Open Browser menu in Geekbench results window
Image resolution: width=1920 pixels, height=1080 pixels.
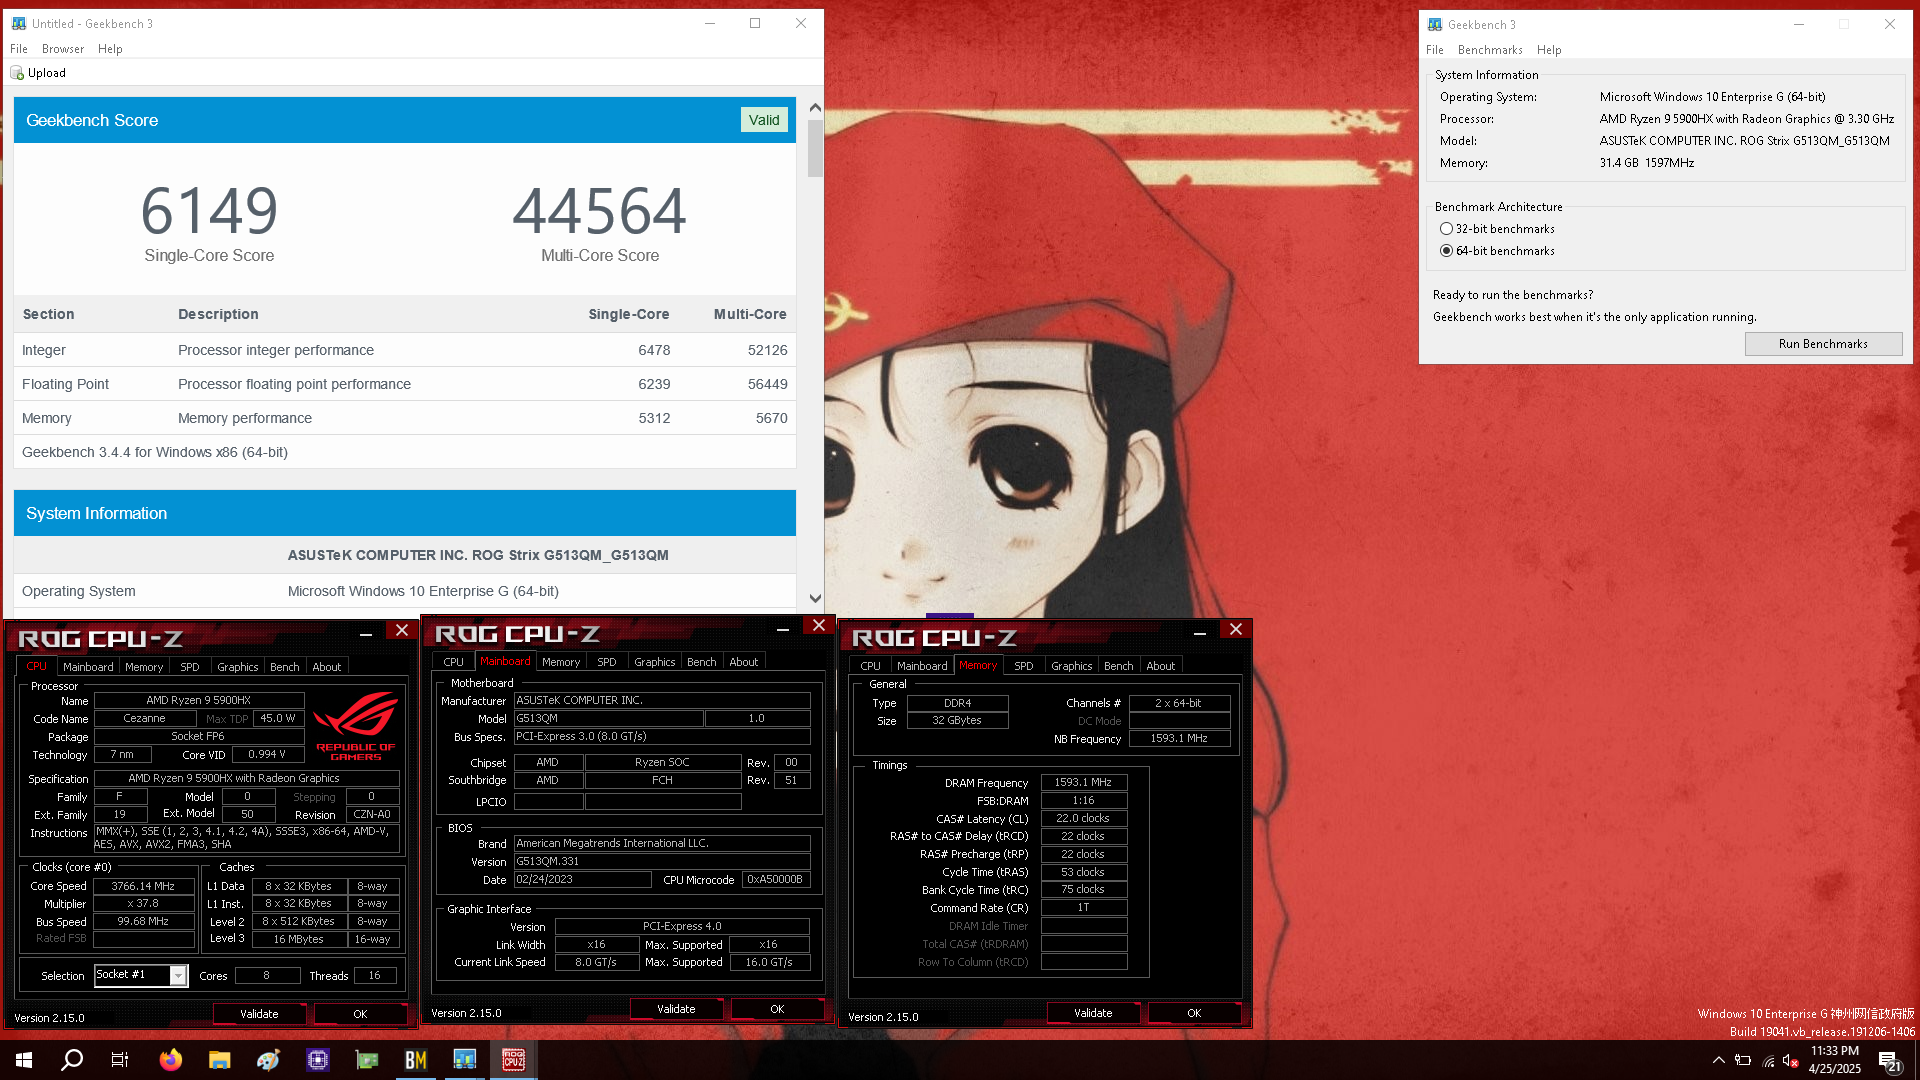point(63,49)
